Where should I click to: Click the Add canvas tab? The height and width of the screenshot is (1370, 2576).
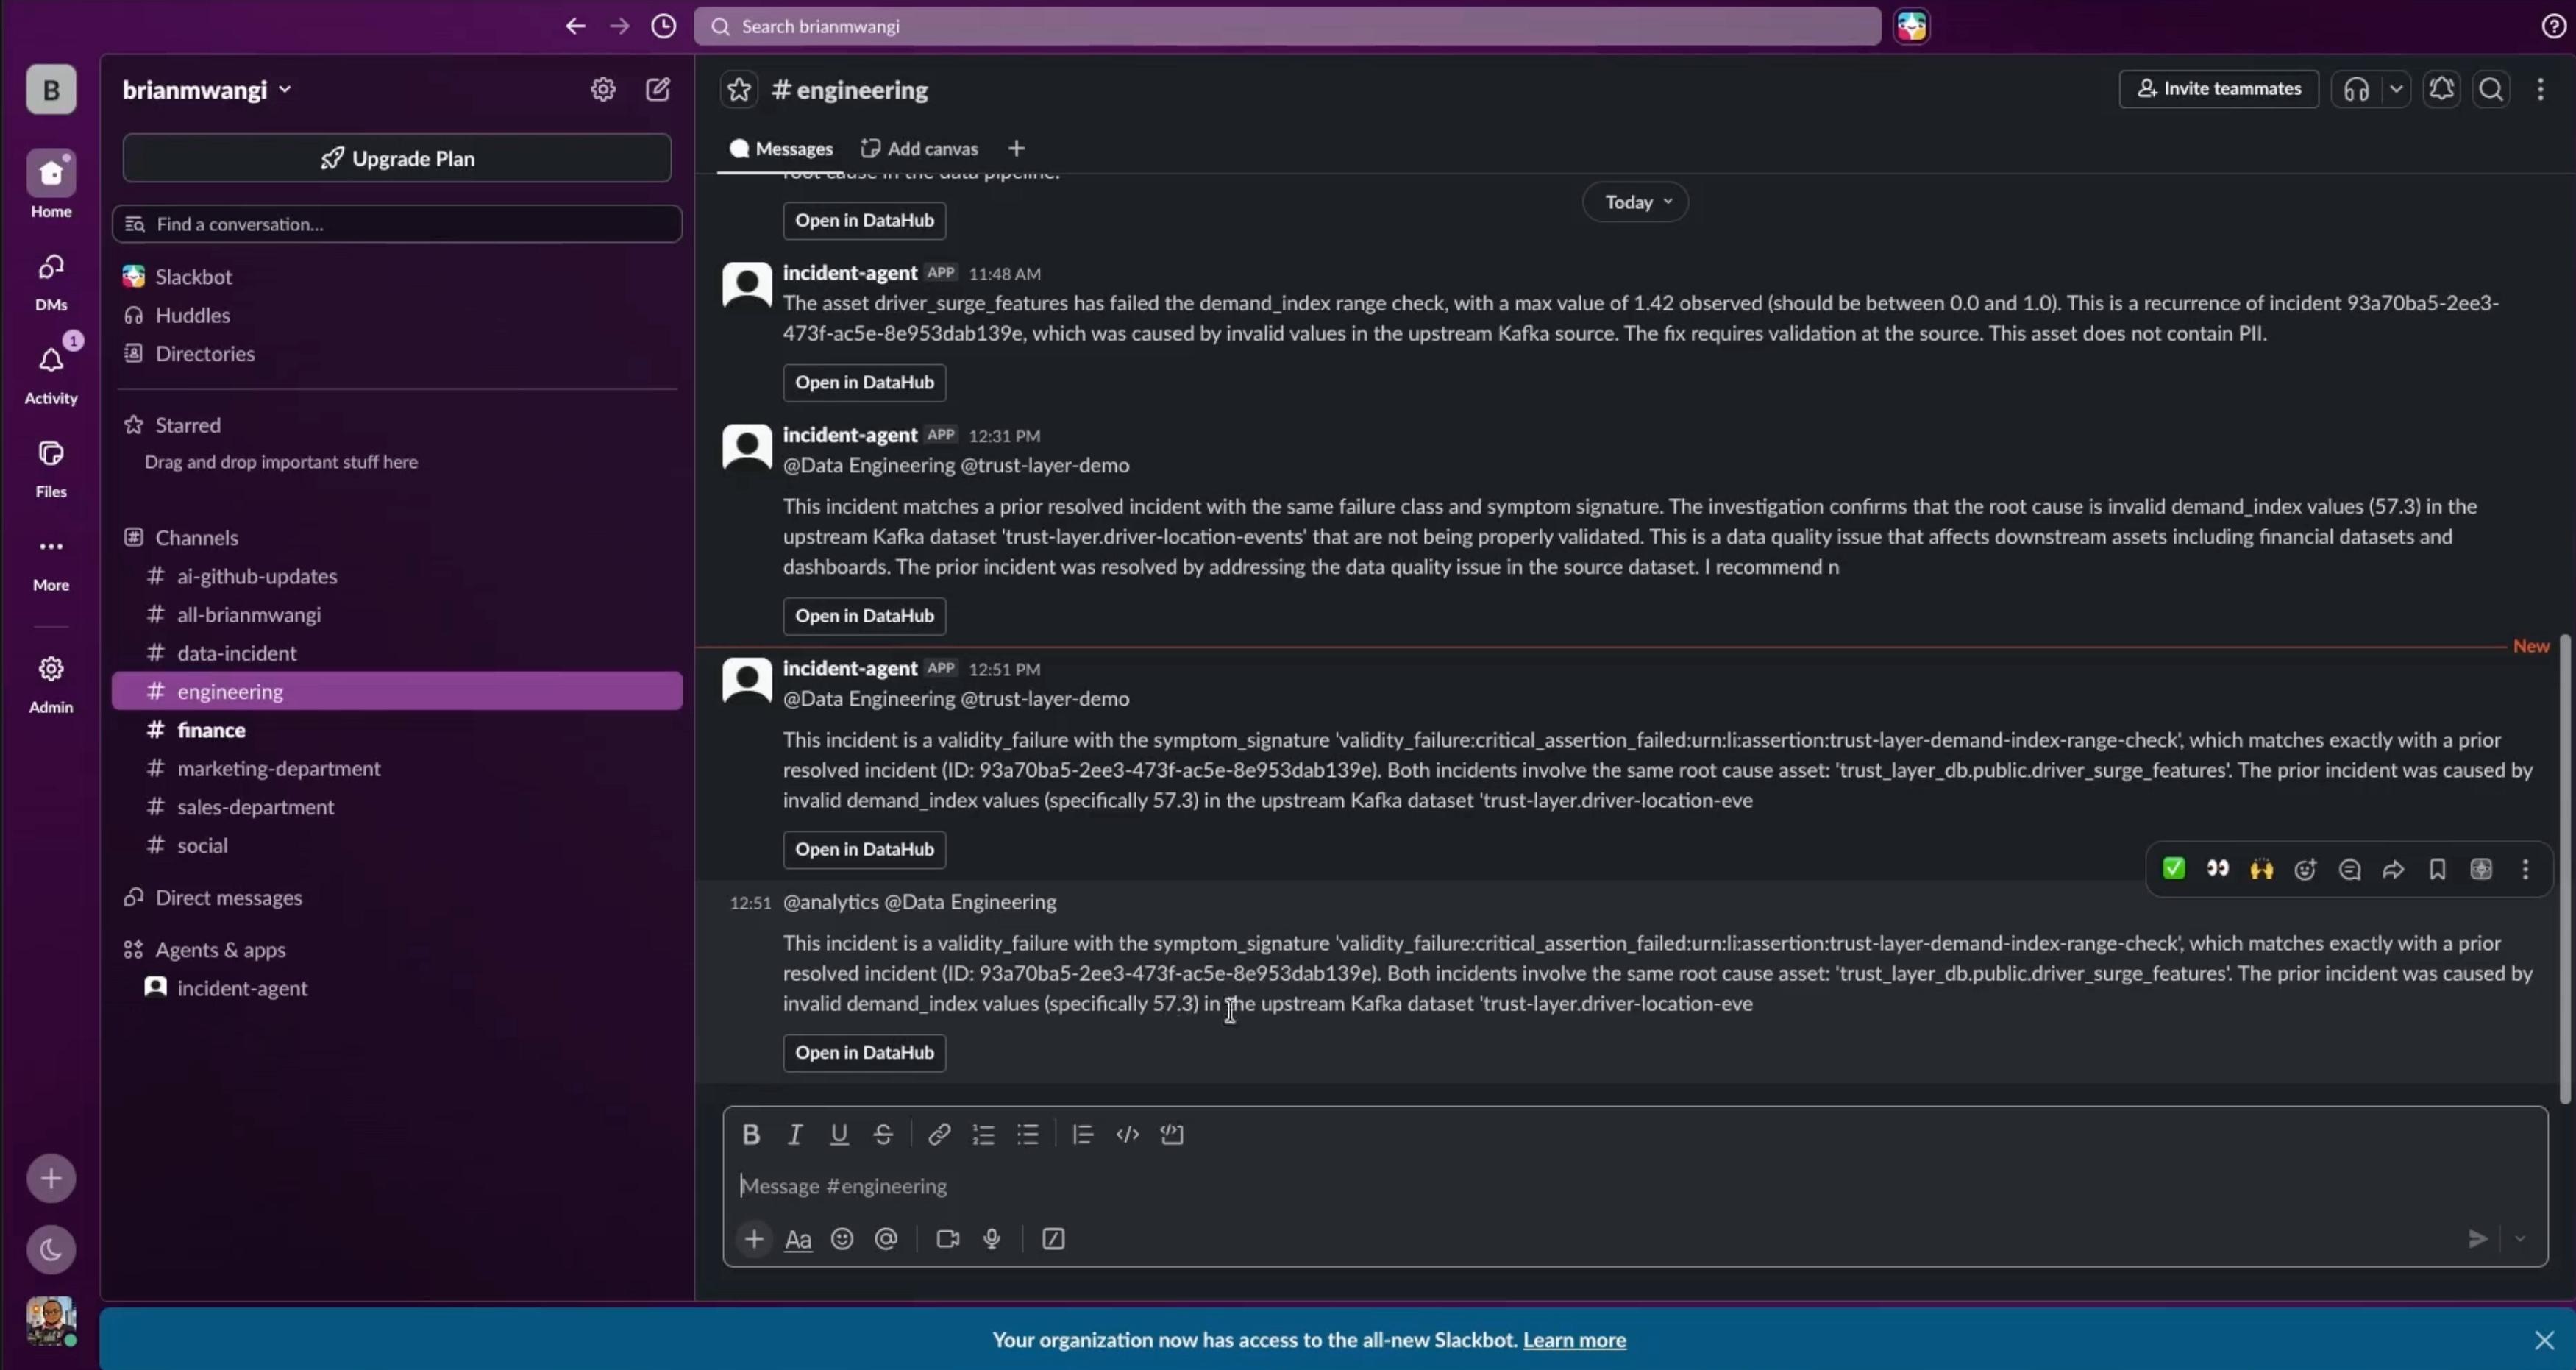click(920, 148)
